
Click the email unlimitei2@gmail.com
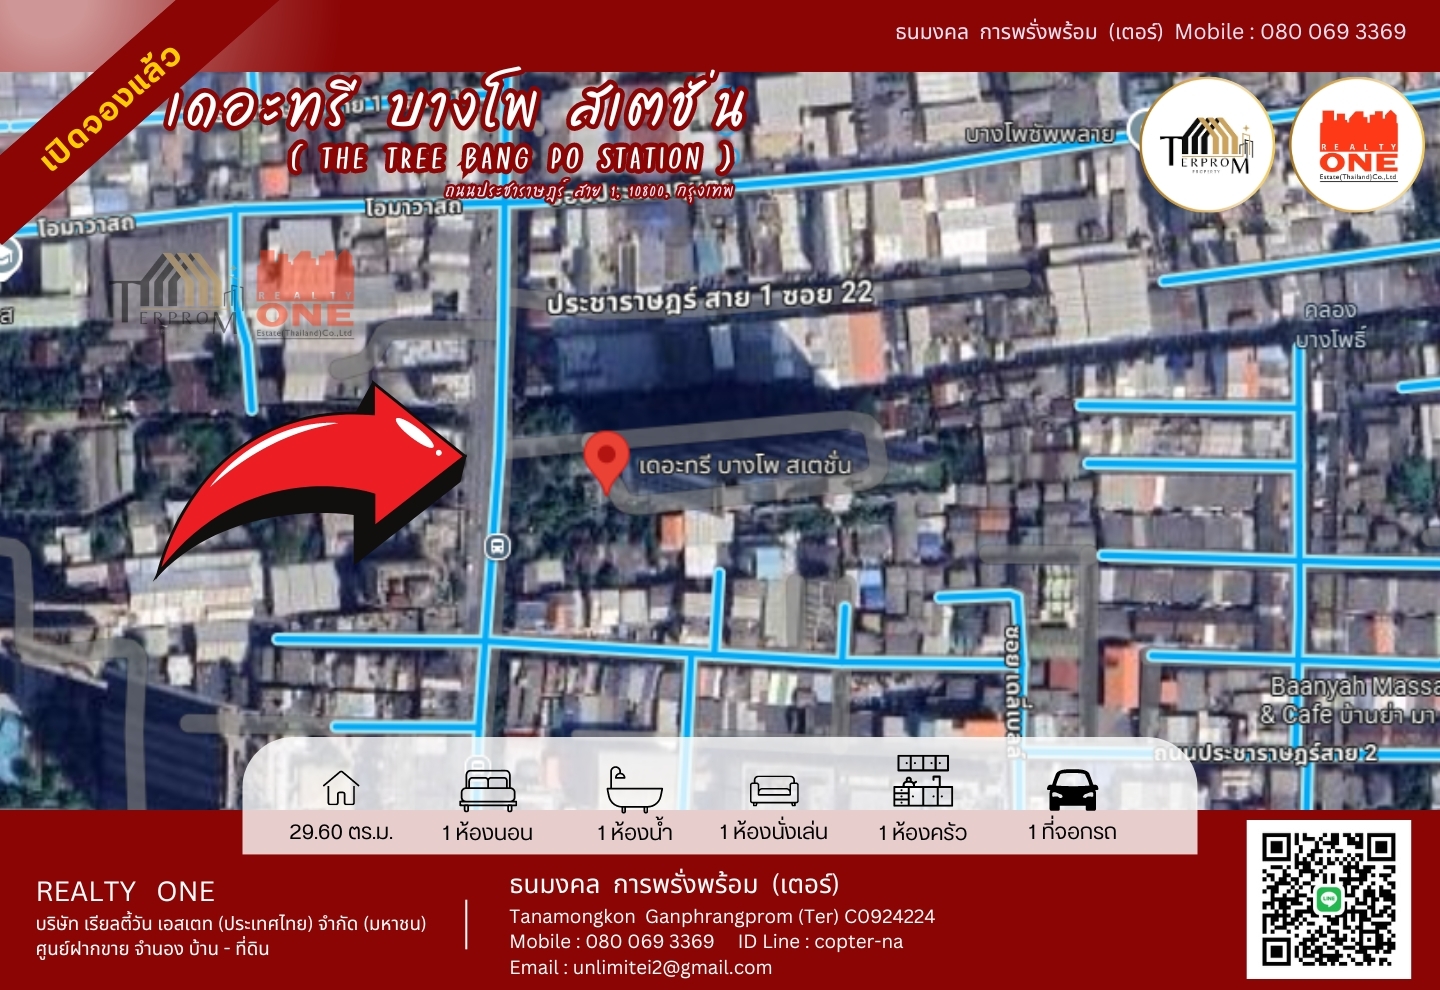(640, 967)
